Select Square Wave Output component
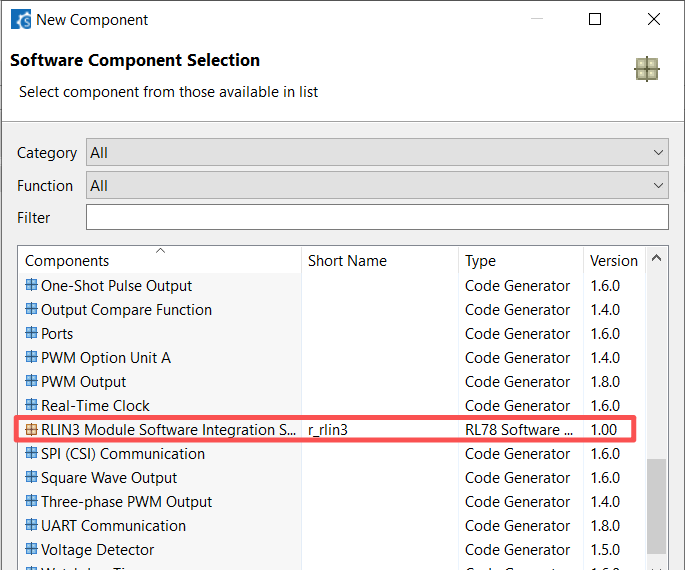685x570 pixels. click(x=109, y=478)
